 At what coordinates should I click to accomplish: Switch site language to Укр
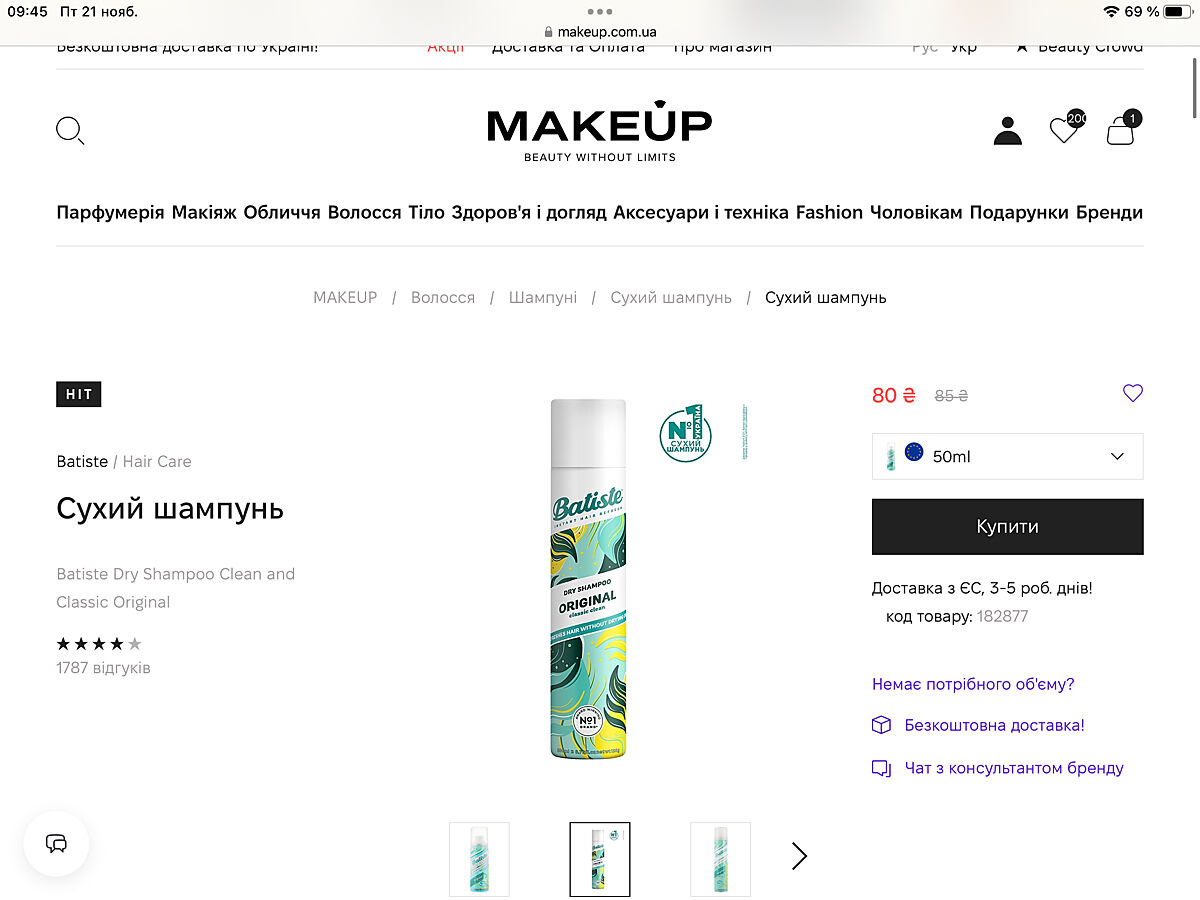coord(964,48)
